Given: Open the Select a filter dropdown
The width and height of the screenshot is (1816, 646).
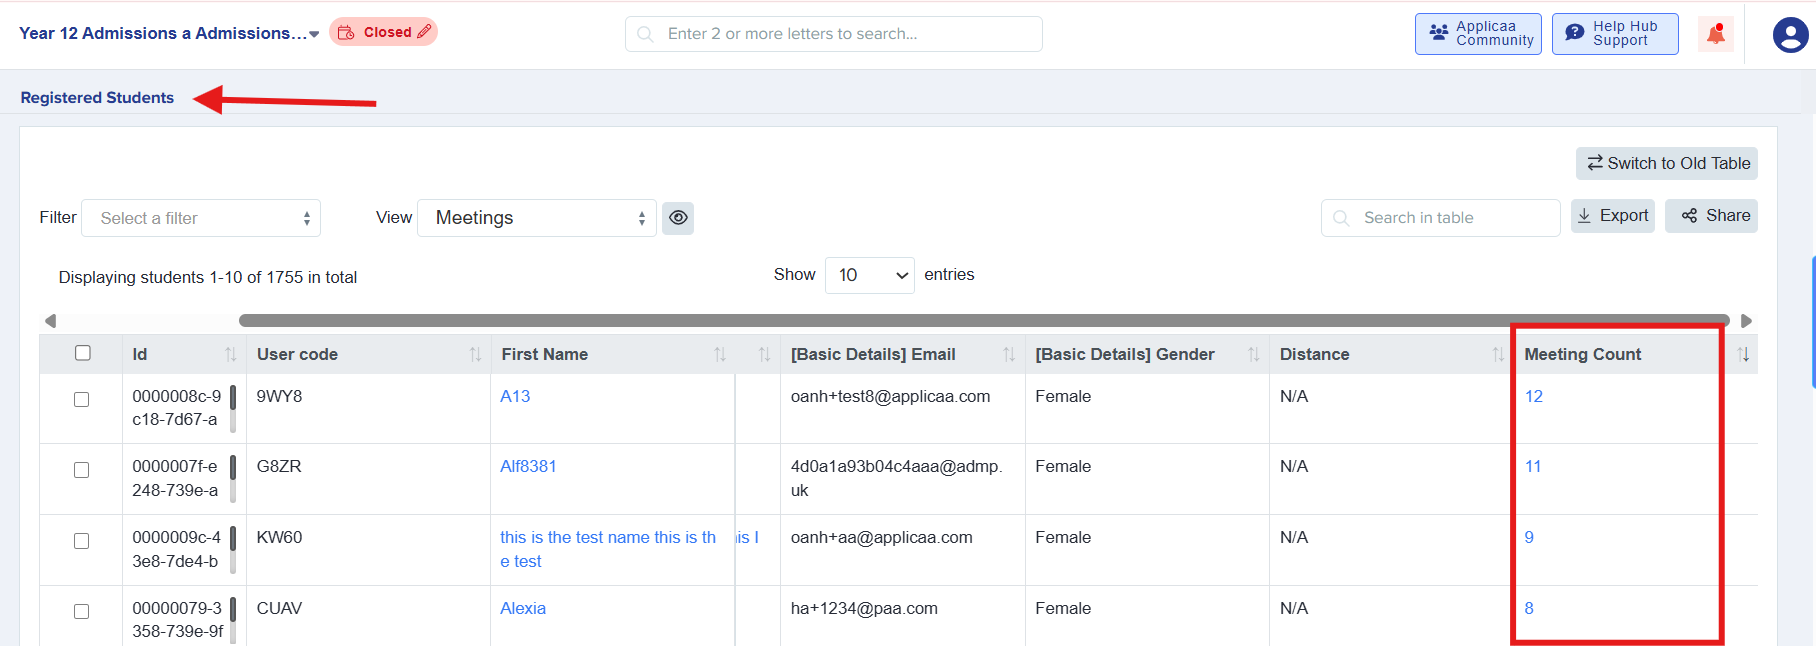Looking at the screenshot, I should [x=201, y=218].
